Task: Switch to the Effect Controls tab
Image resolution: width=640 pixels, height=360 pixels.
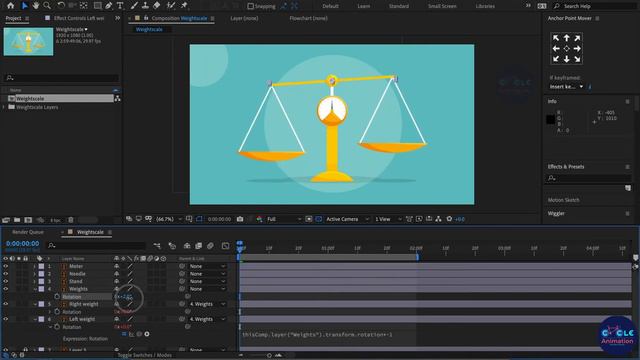Action: [79, 18]
